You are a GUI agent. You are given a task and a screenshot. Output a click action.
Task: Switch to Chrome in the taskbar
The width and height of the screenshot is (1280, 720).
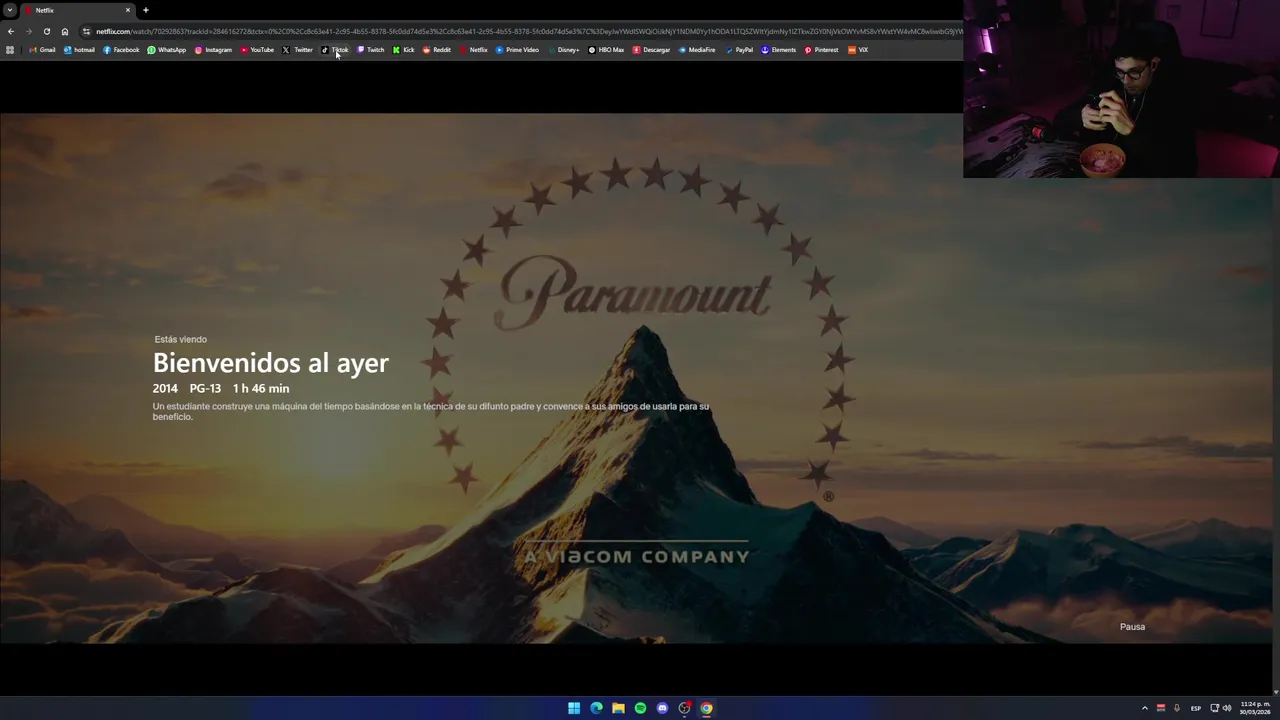[706, 708]
